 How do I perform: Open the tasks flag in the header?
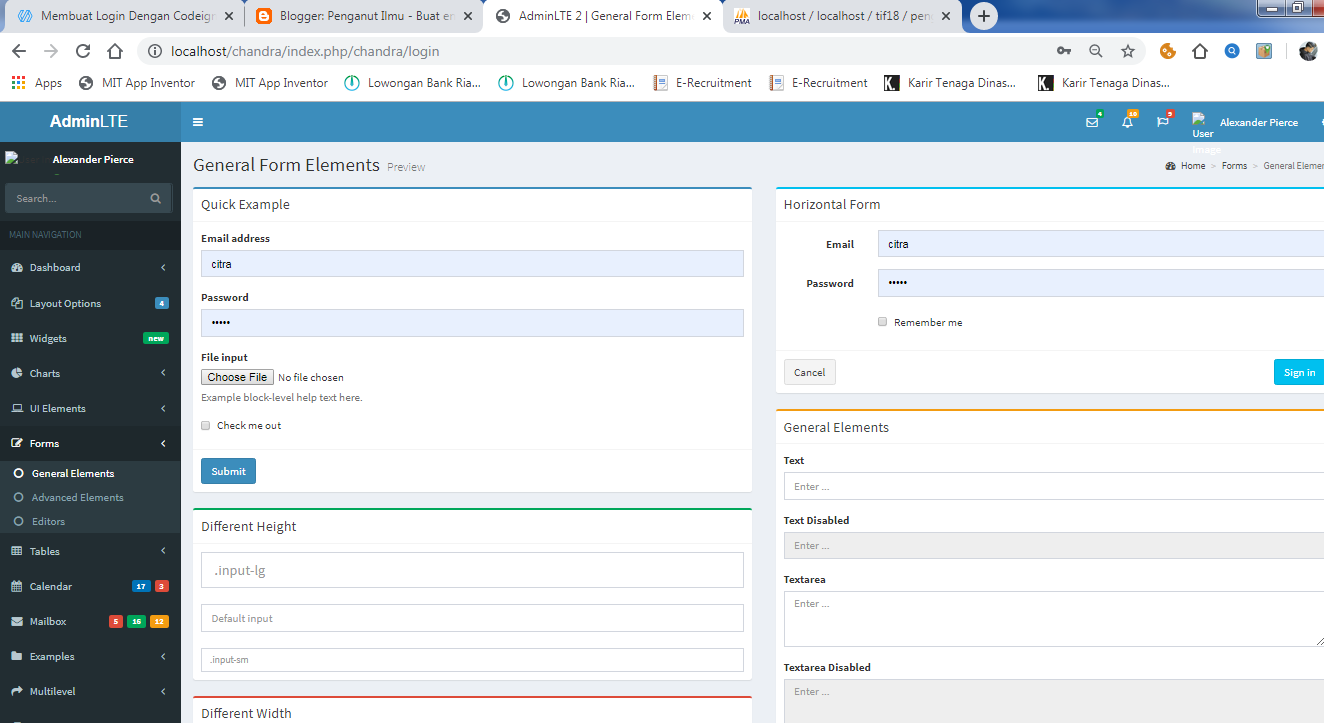(1163, 122)
